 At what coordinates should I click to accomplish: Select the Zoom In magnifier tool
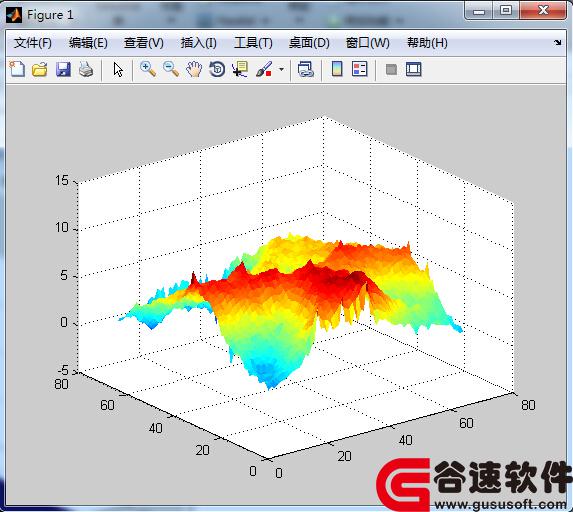click(148, 69)
